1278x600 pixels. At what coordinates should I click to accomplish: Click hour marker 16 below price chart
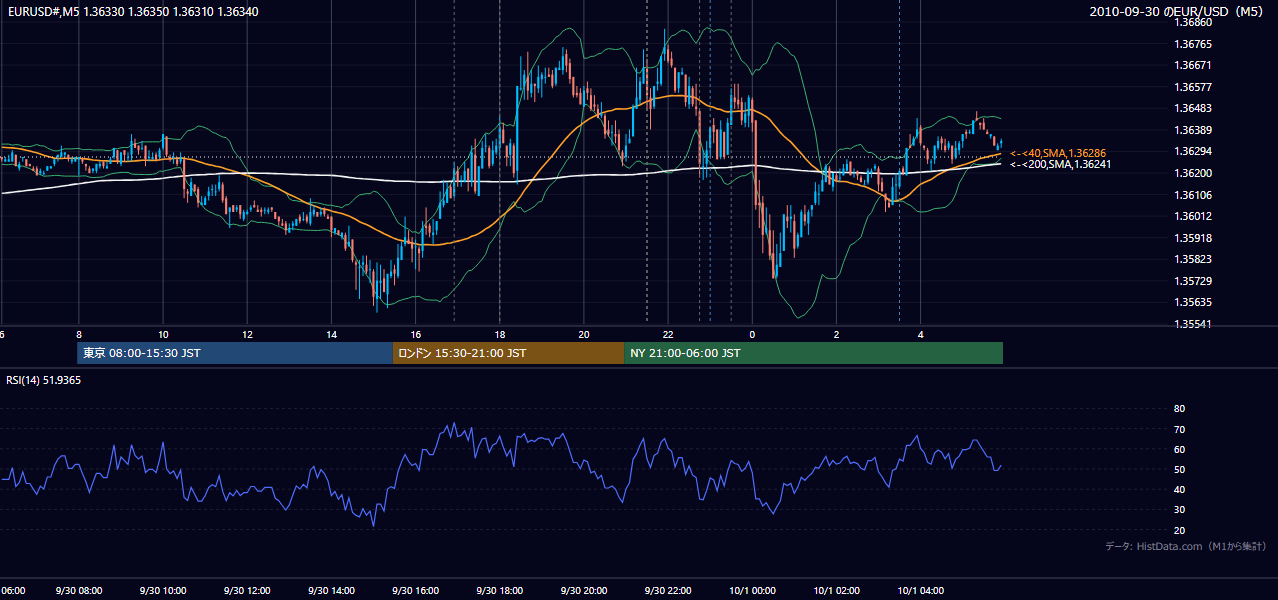416,335
